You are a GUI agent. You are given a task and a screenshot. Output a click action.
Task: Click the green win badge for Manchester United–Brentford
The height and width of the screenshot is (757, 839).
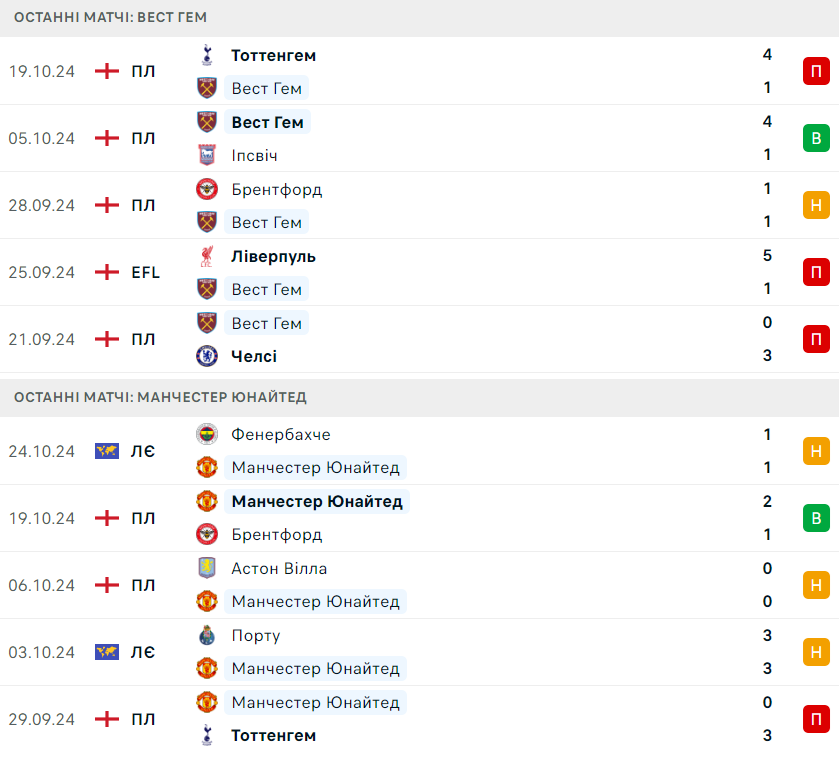tap(816, 518)
